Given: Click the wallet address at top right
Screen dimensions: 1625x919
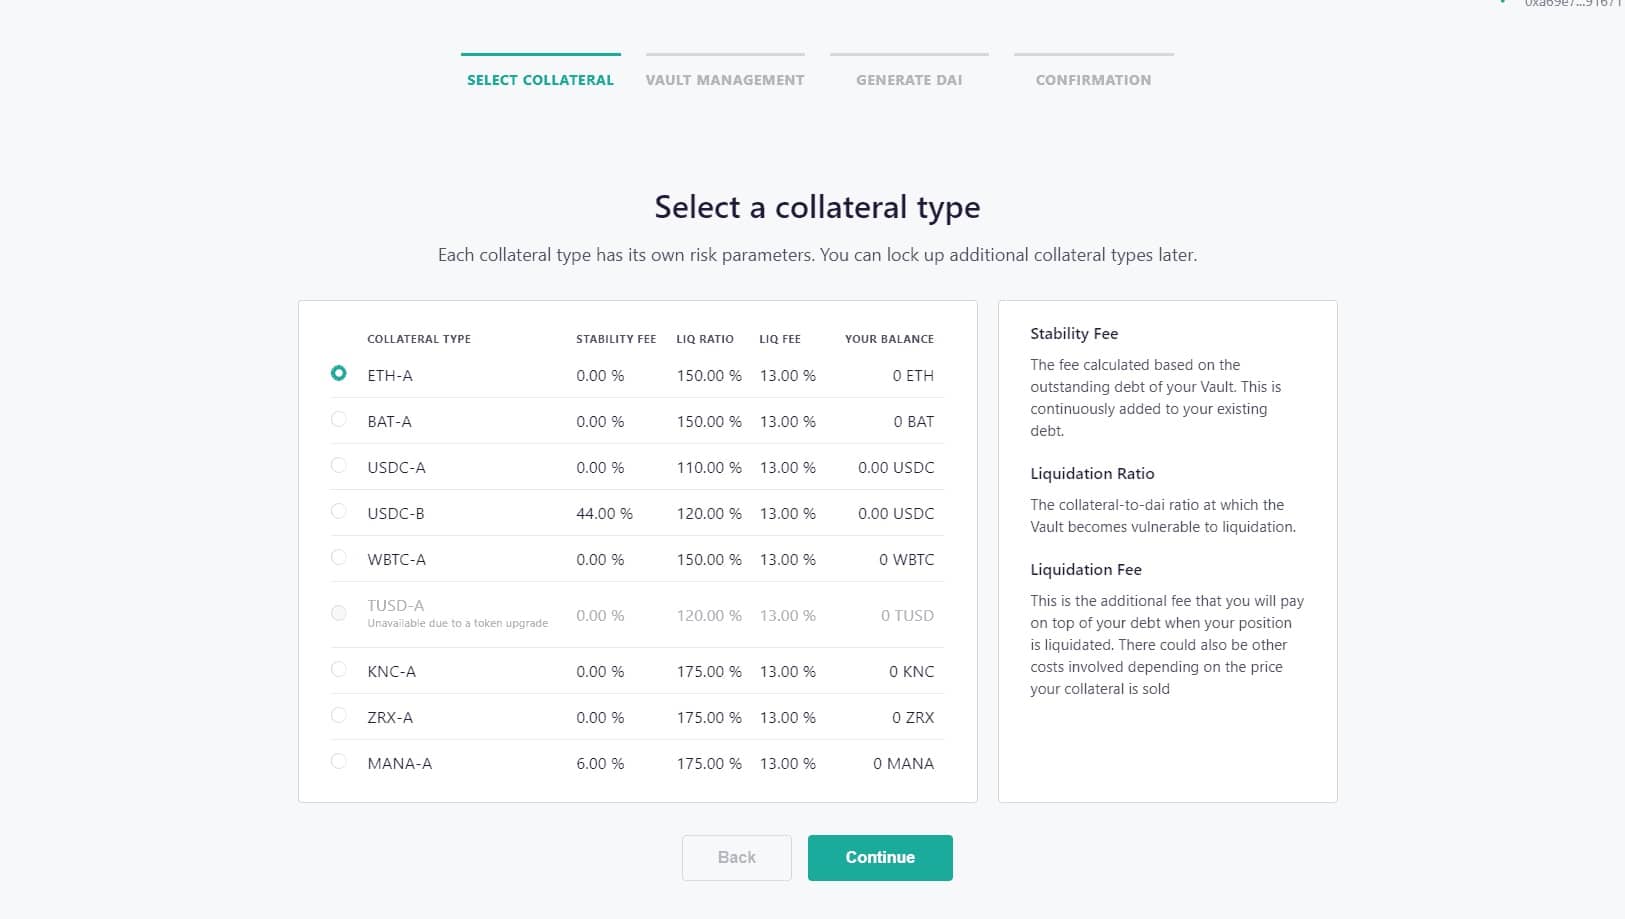Looking at the screenshot, I should click(1572, 4).
